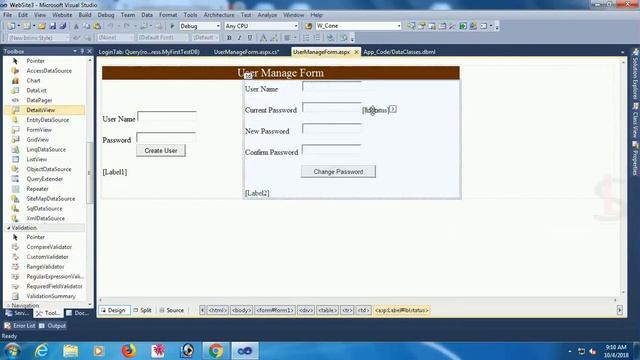Open the Format menu
Screen dimensions: 640x360
pos(168,15)
